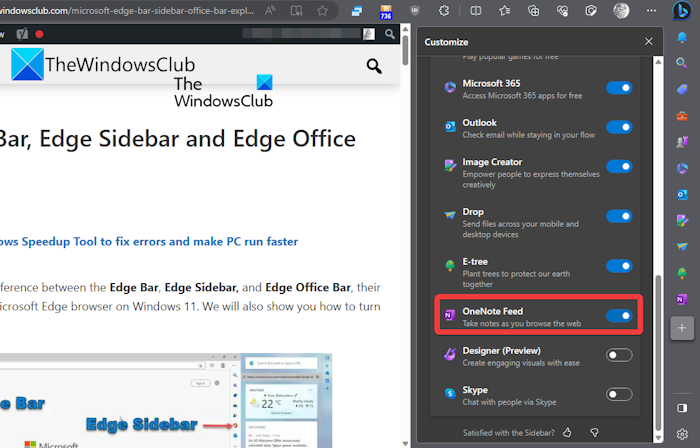700x448 pixels.
Task: Click the centered TheWindowsClub logo image
Action: [x=223, y=92]
